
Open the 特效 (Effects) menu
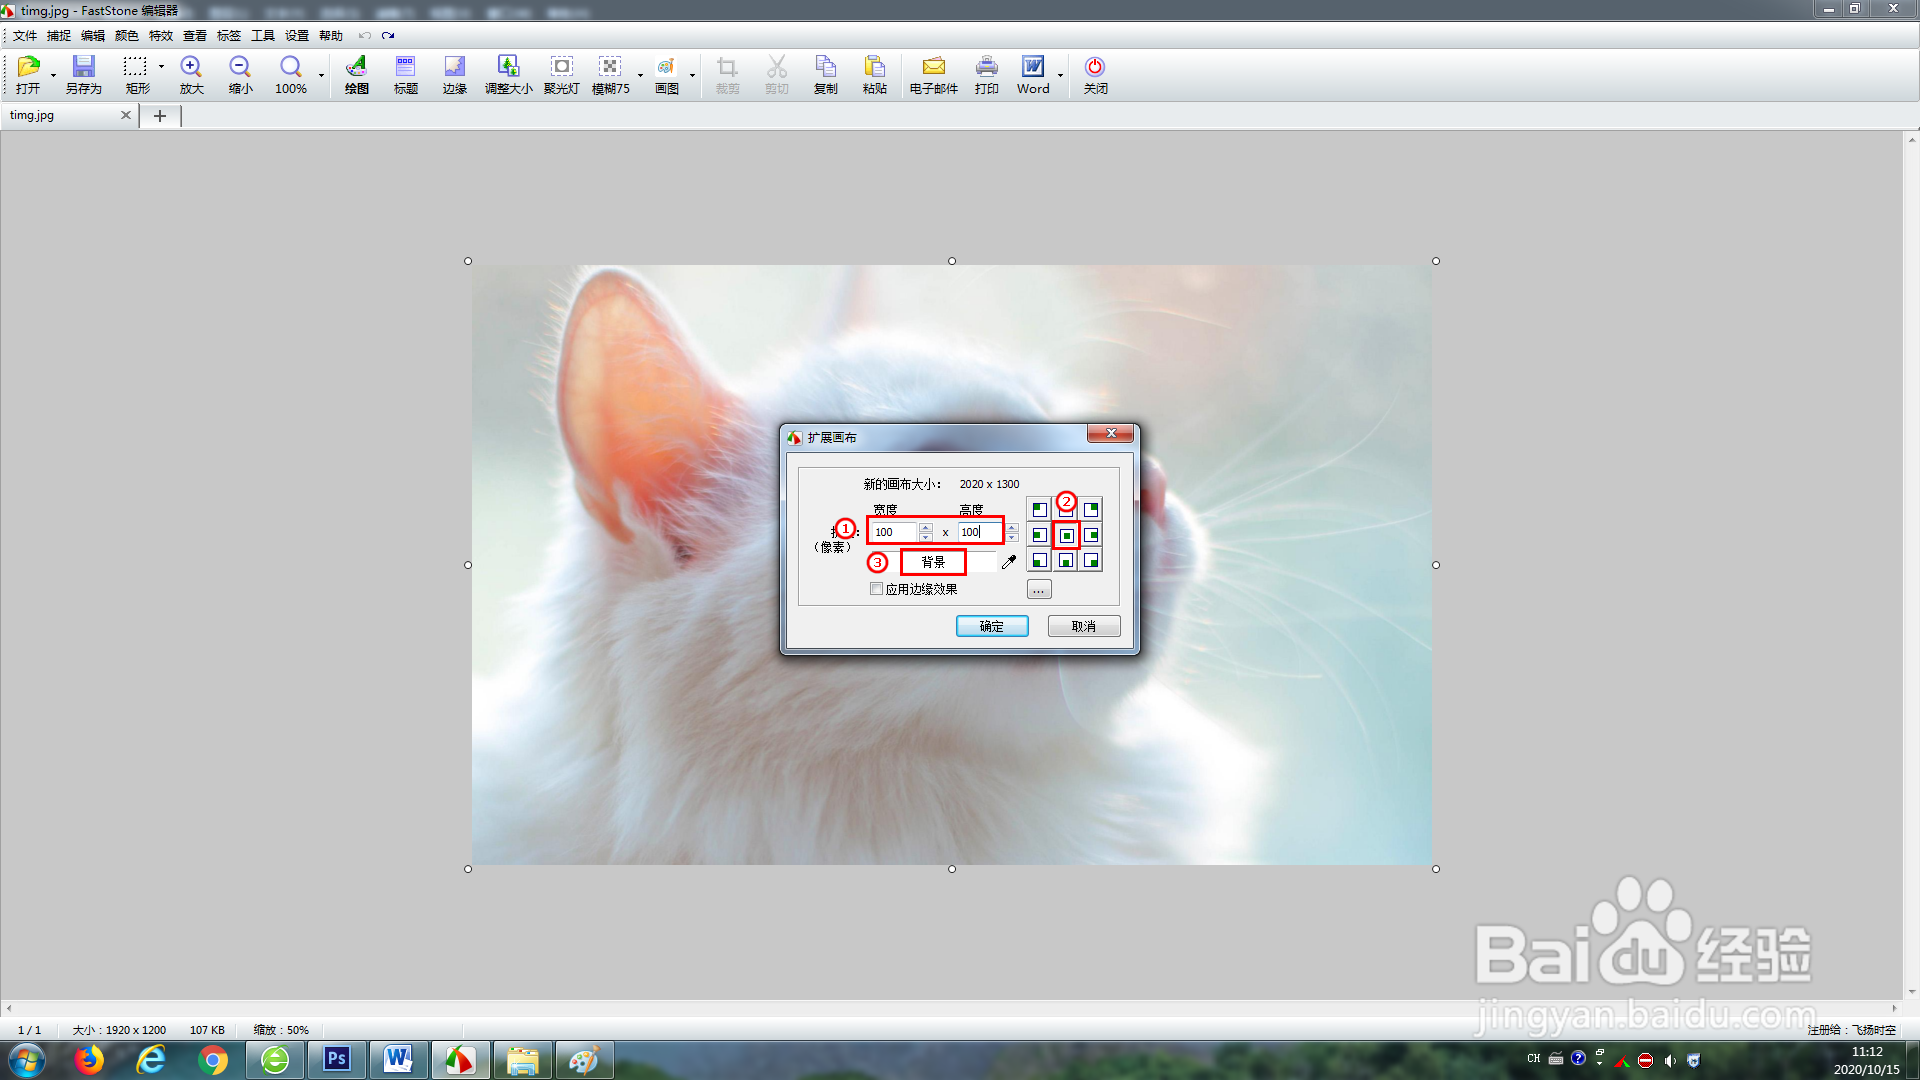[x=160, y=36]
